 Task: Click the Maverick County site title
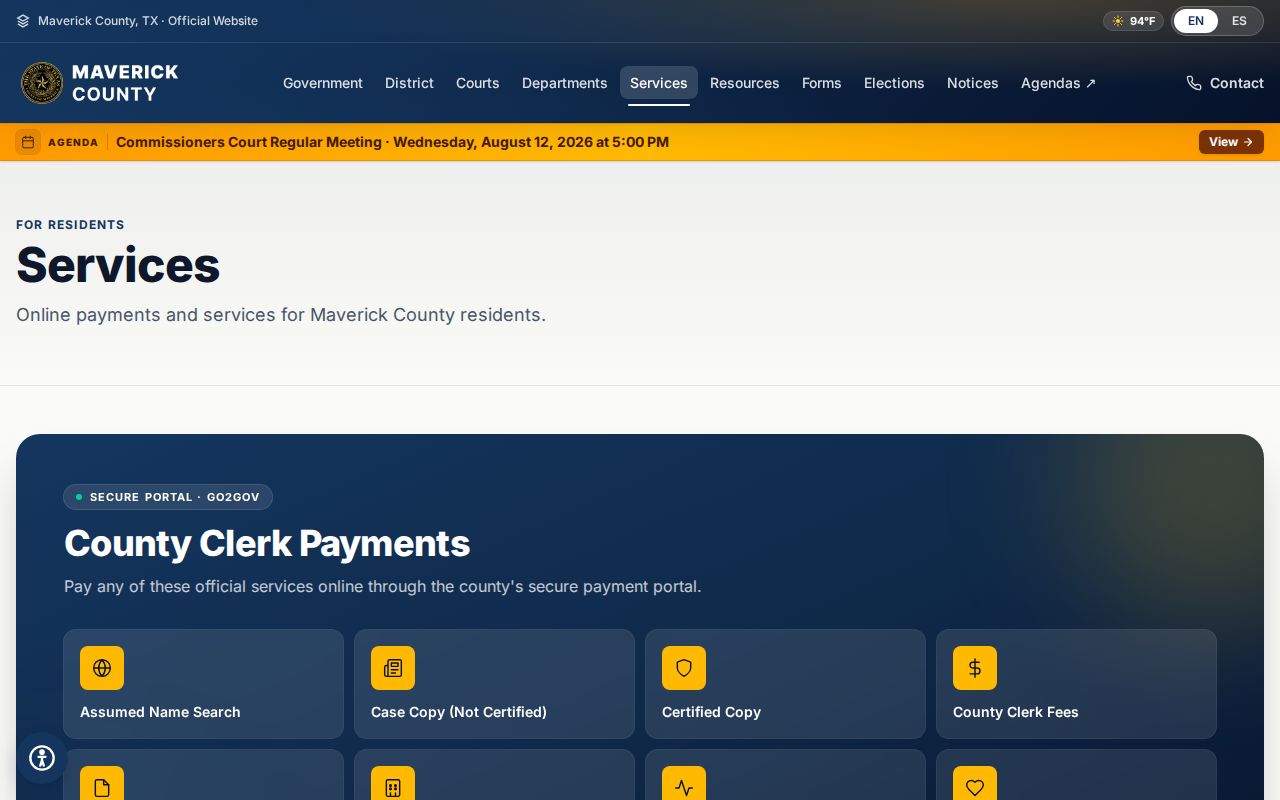point(125,83)
